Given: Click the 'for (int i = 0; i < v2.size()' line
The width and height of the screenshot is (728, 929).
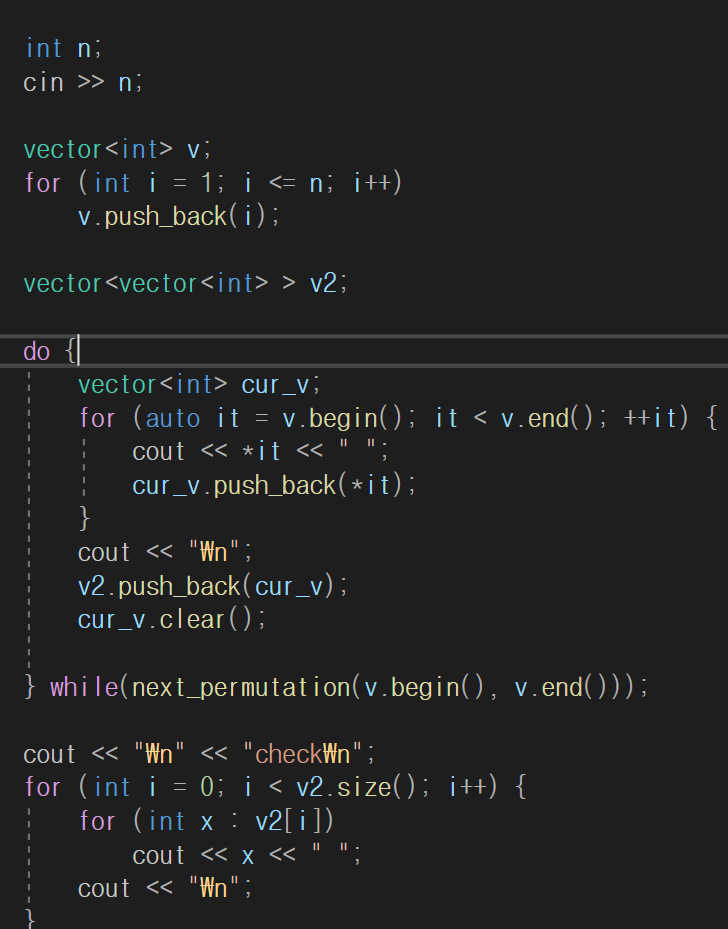Looking at the screenshot, I should coord(275,788).
